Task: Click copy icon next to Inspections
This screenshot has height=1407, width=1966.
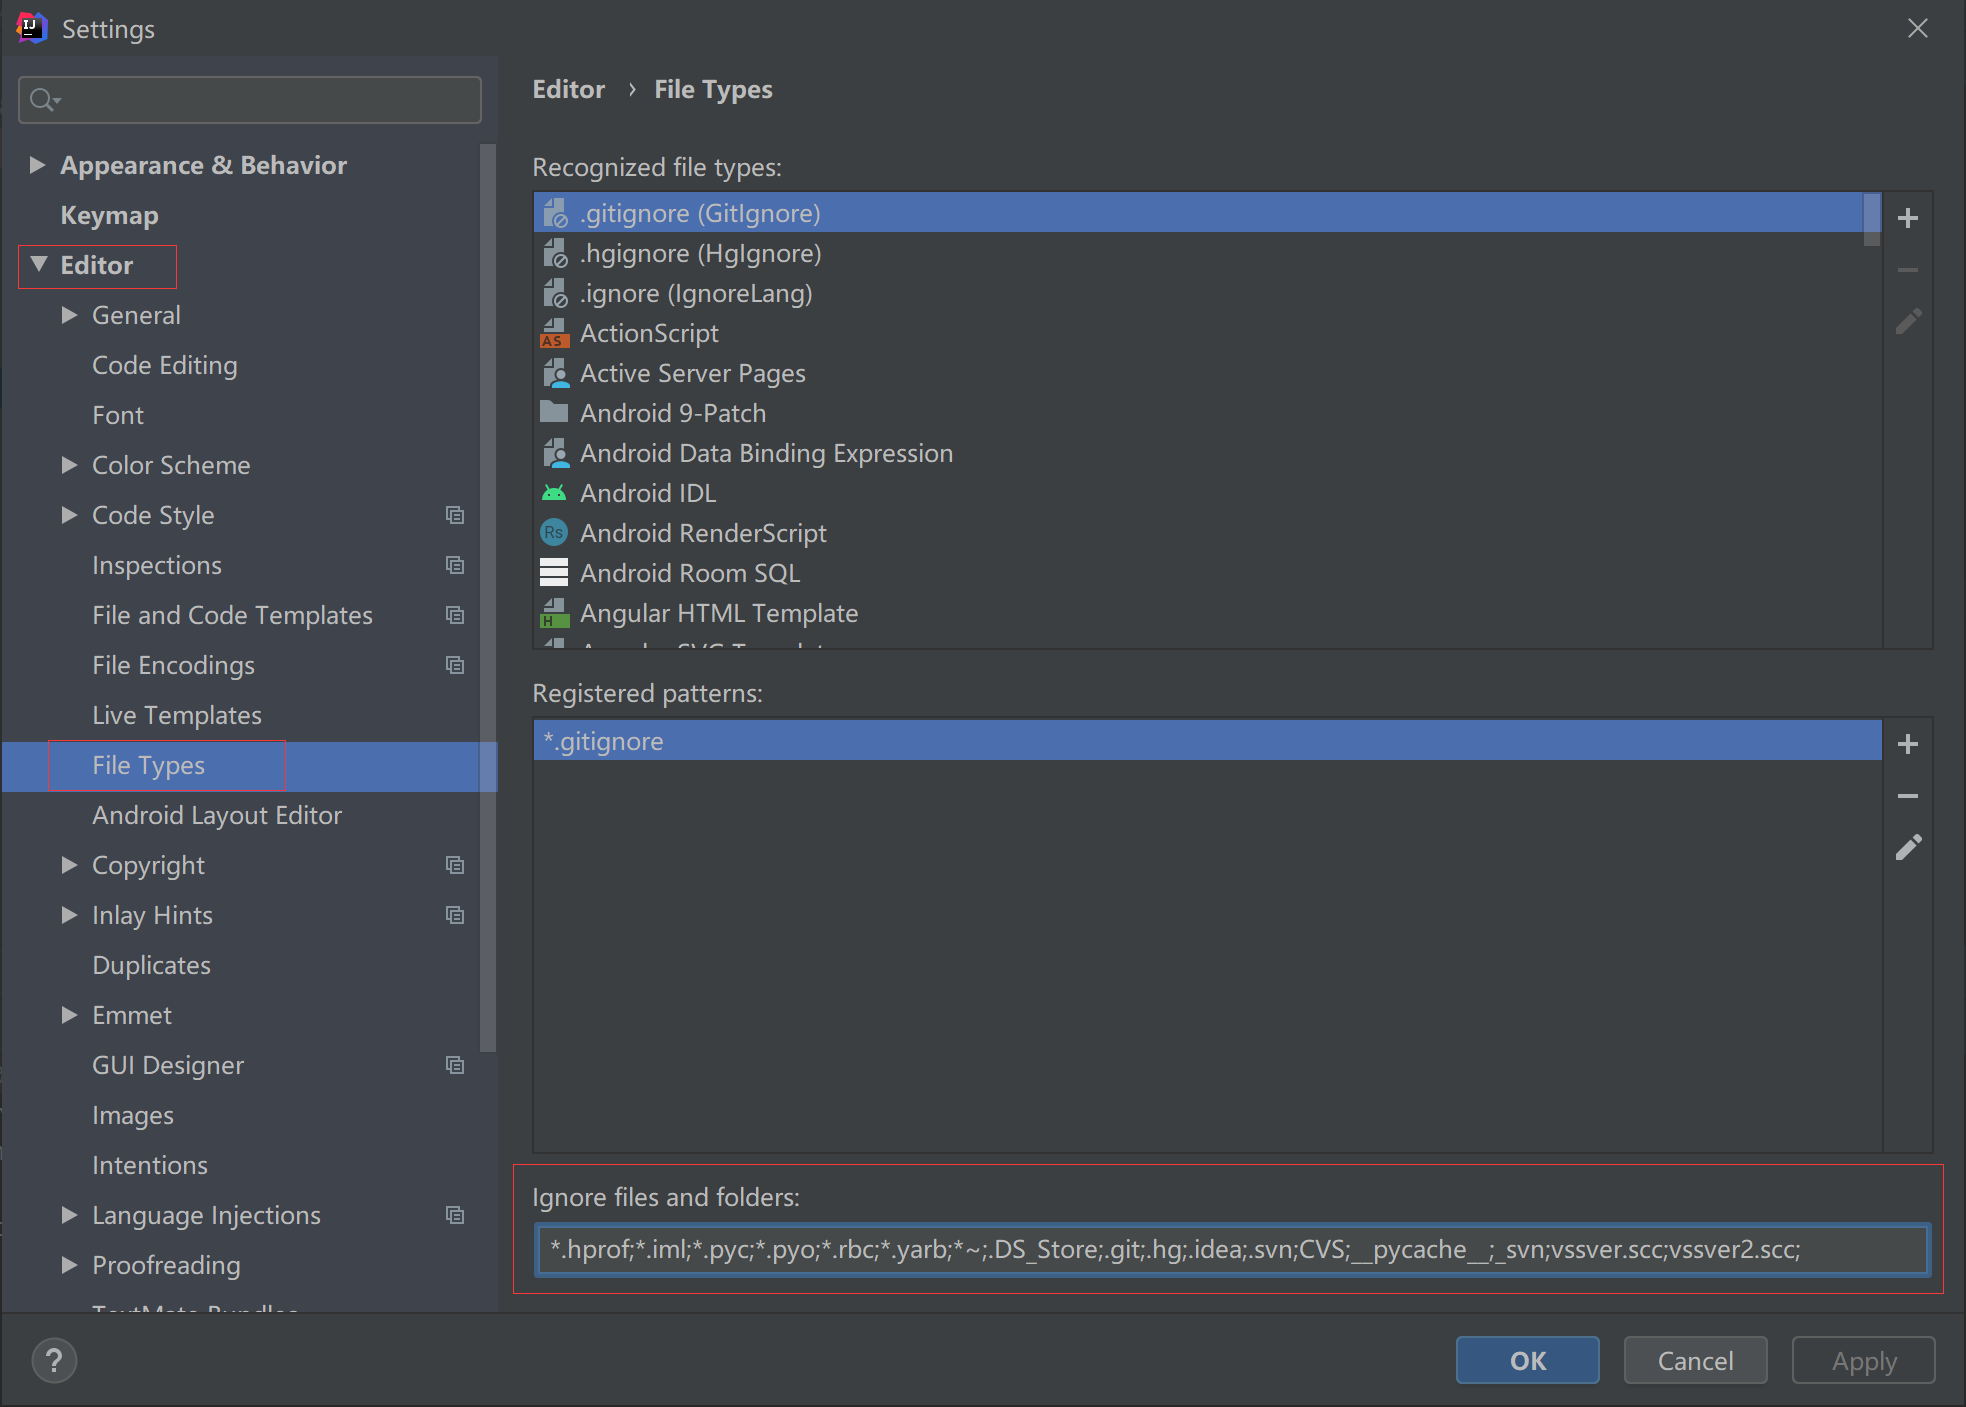Action: (455, 565)
